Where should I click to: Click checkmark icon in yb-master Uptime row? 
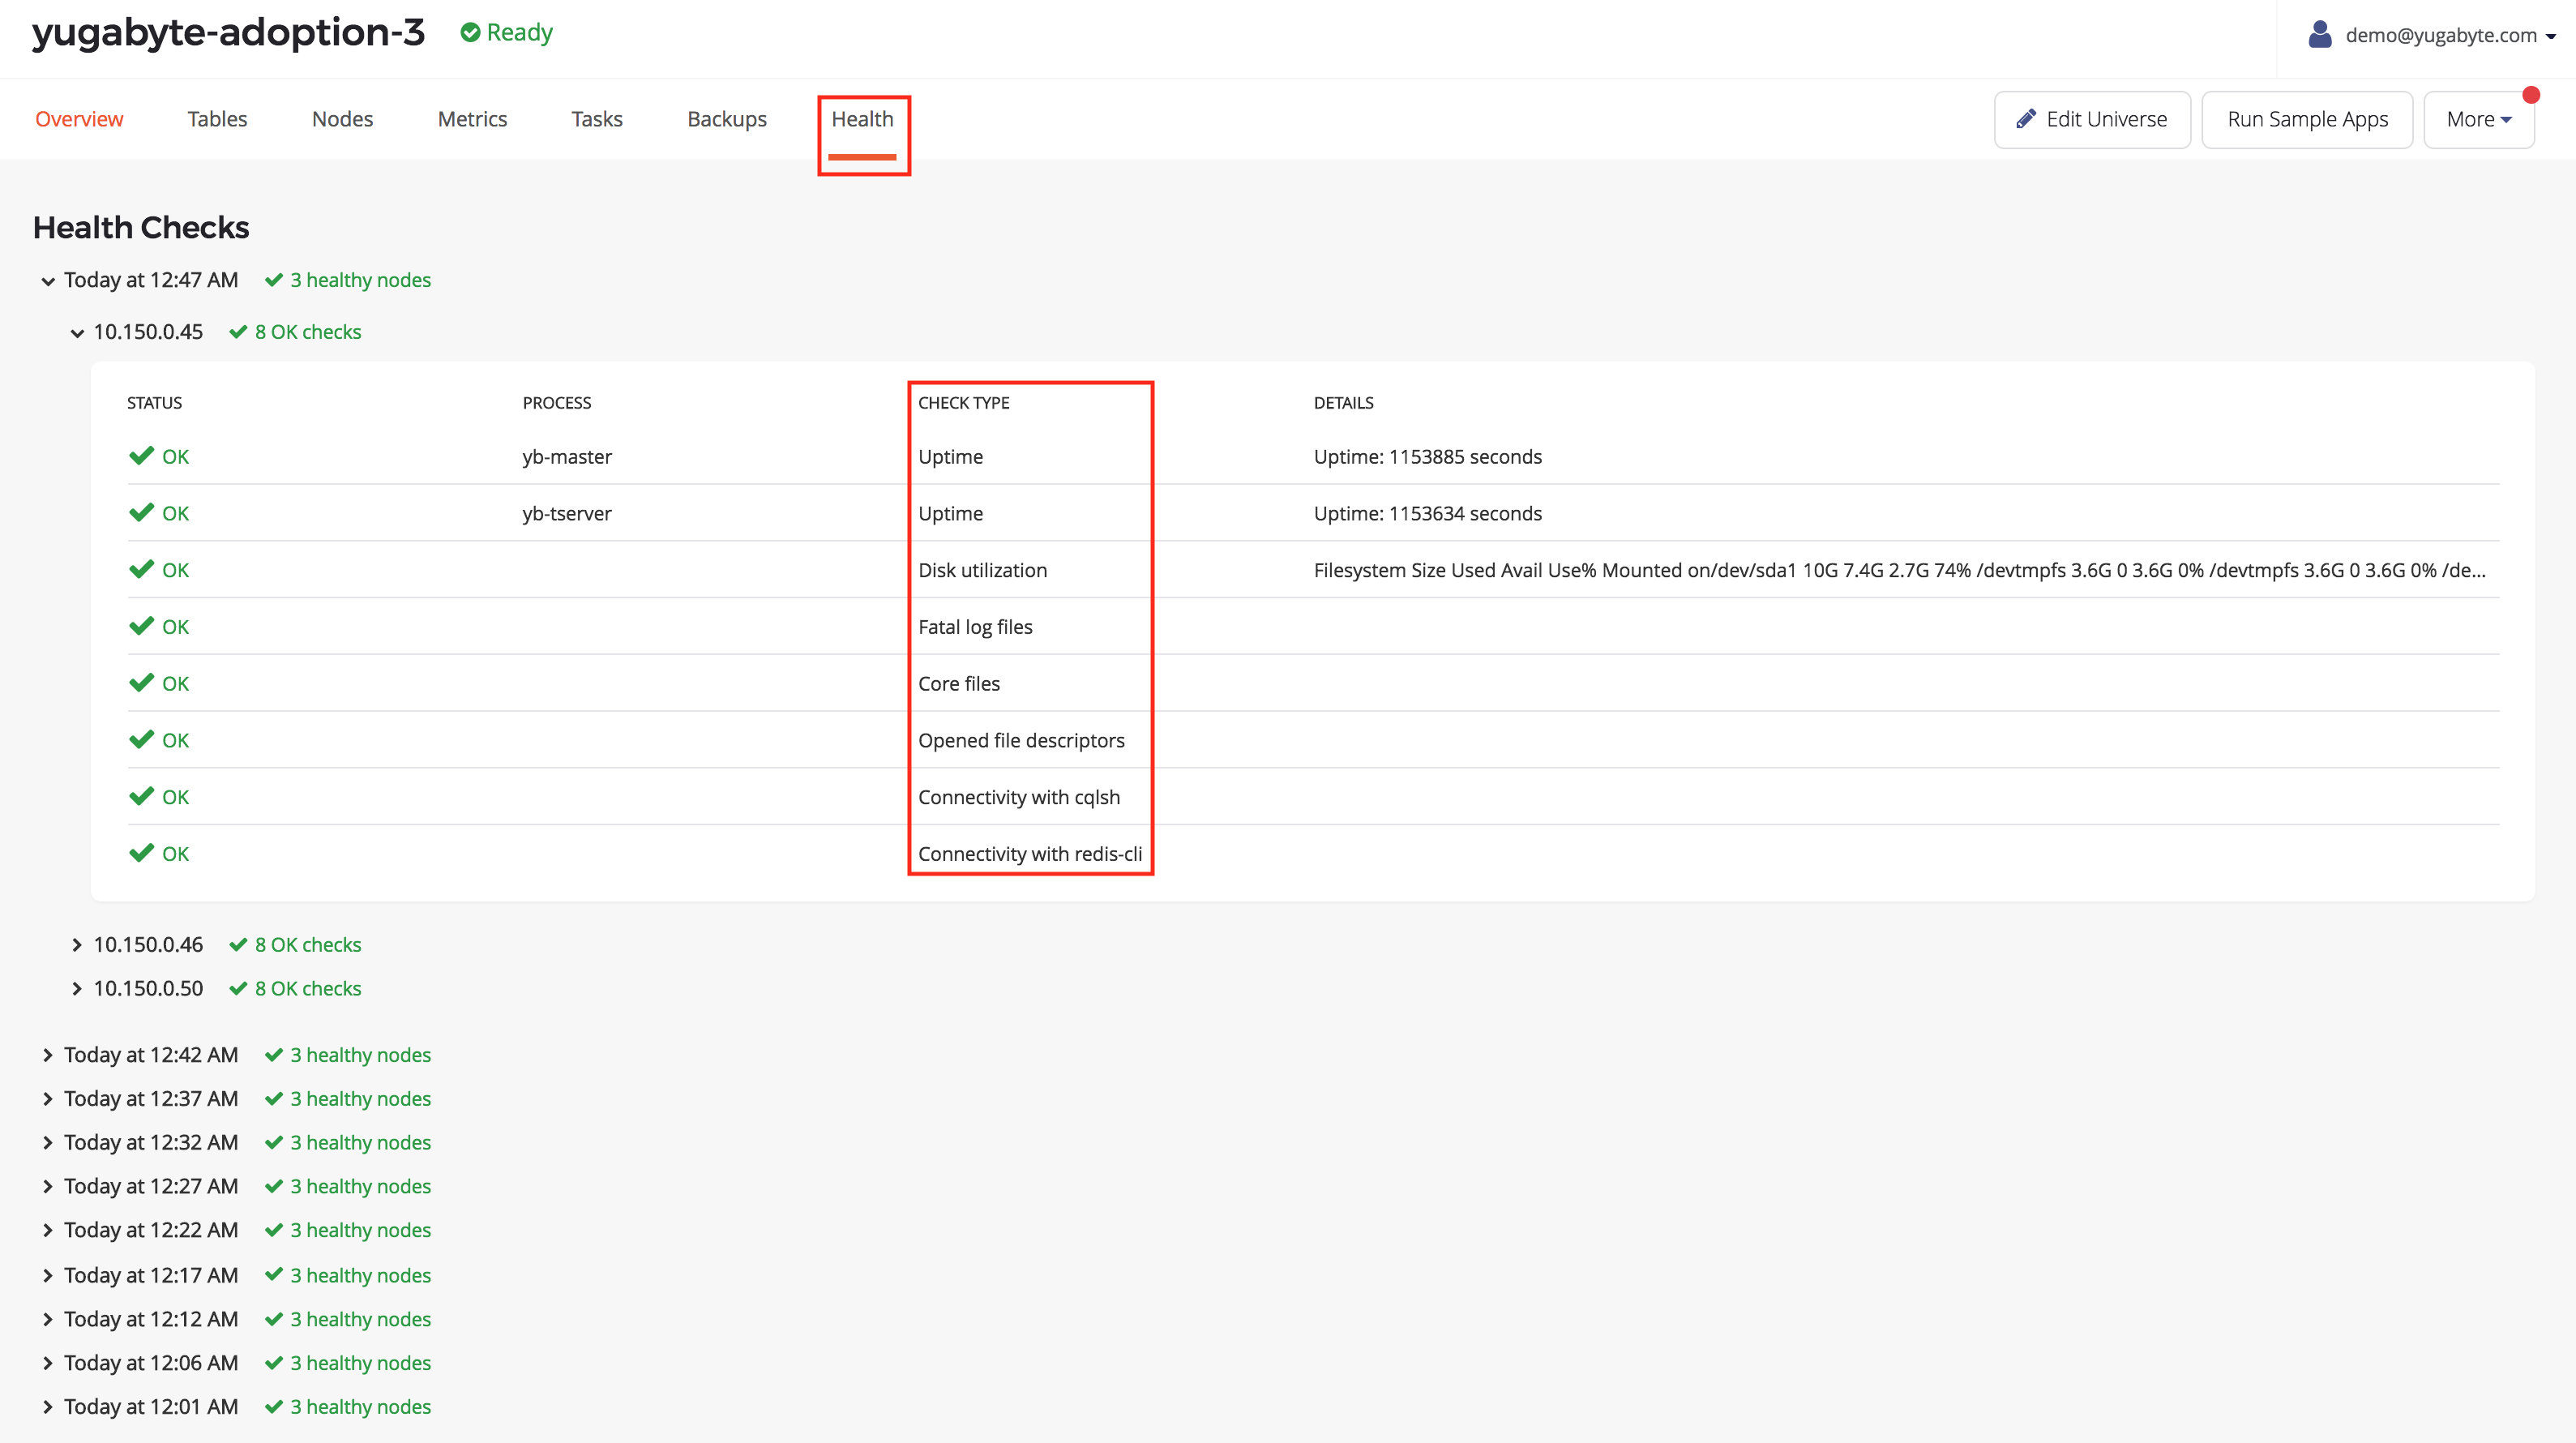point(141,456)
